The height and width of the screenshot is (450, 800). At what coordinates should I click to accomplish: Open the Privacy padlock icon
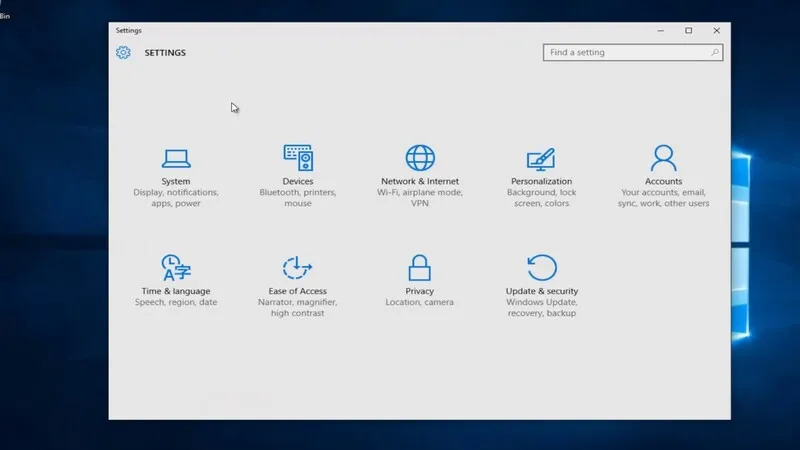pos(419,268)
